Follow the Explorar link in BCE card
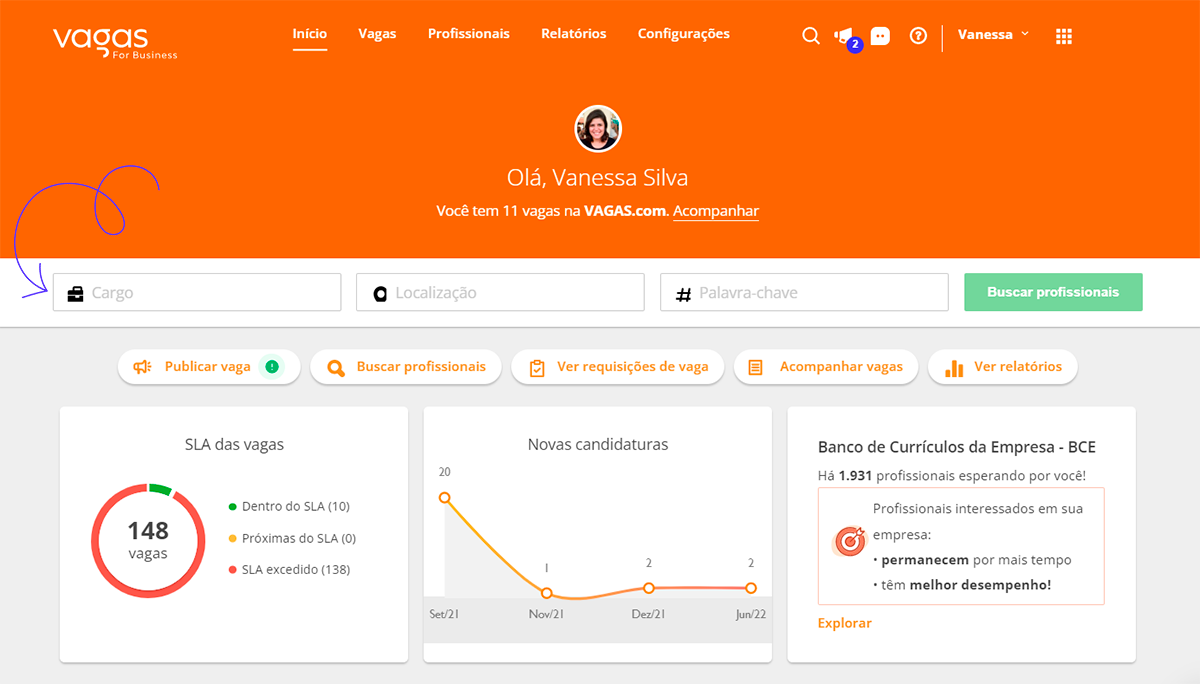Screen dimensions: 1200x684 845,623
